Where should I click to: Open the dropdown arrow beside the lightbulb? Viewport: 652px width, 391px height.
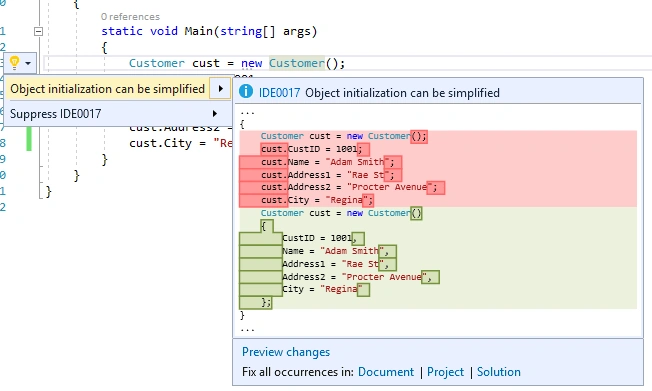click(28, 64)
